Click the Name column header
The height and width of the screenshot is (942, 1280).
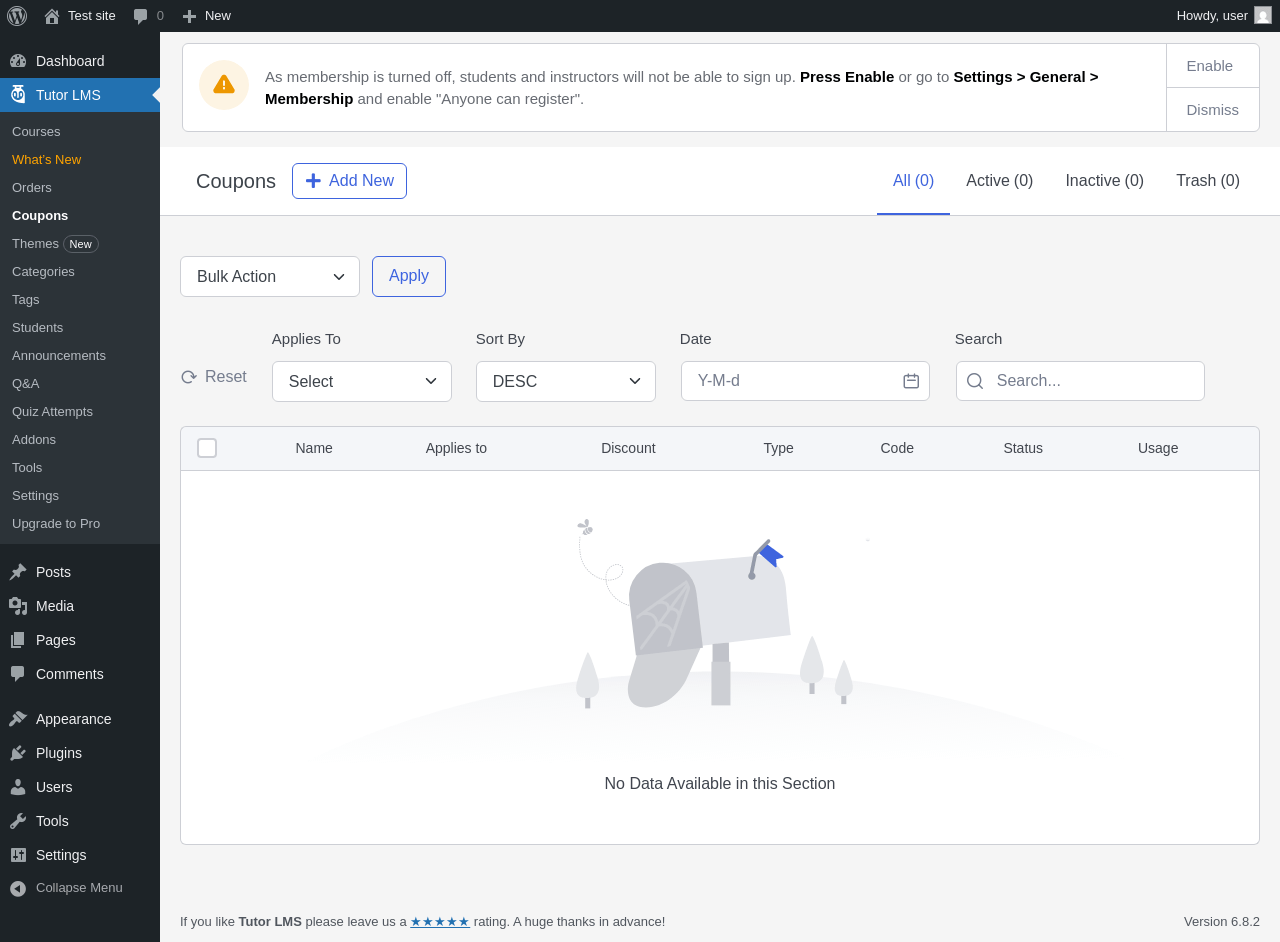coord(314,448)
